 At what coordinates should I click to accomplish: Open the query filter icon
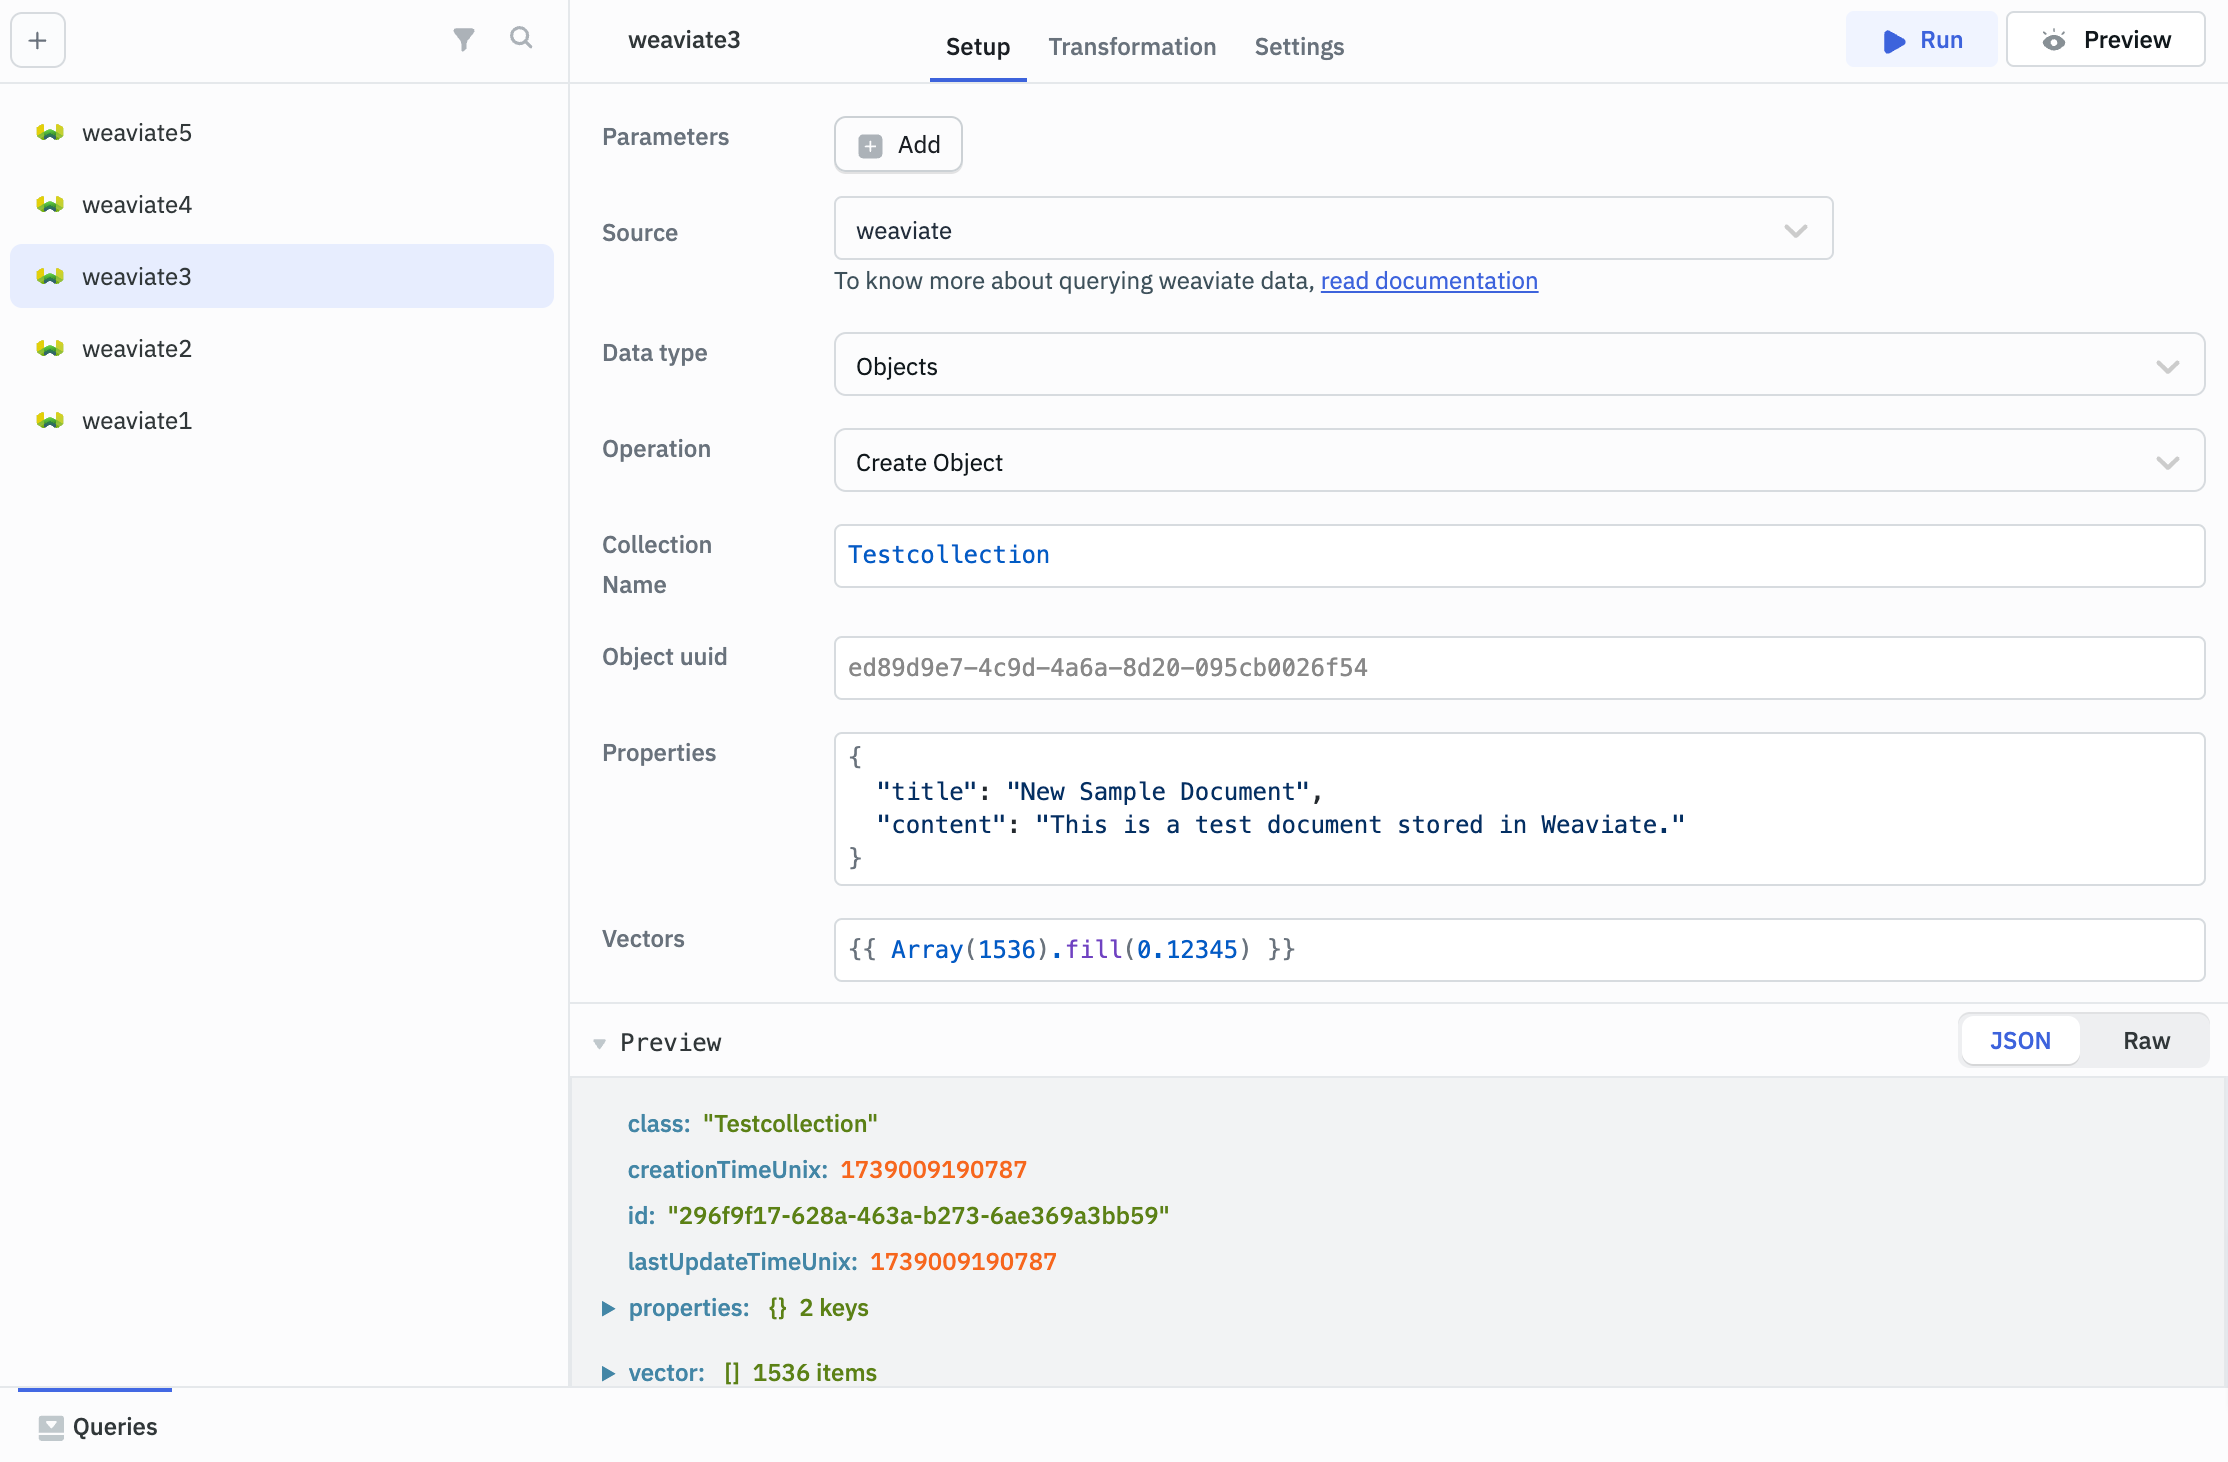(x=463, y=38)
